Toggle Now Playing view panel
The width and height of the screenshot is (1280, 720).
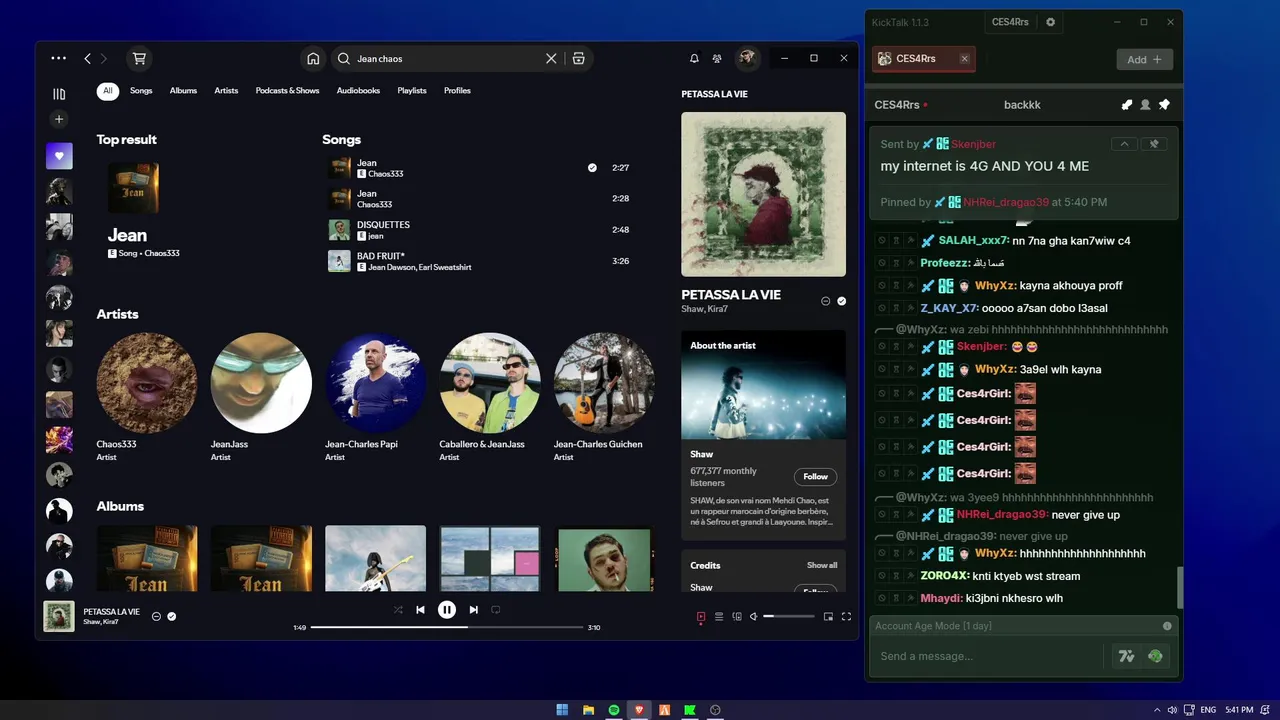[x=701, y=617]
